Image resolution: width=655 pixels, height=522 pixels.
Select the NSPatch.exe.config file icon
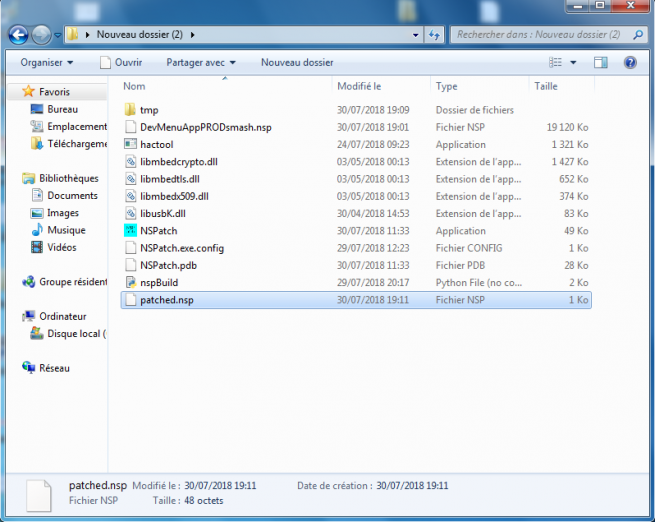(130, 248)
